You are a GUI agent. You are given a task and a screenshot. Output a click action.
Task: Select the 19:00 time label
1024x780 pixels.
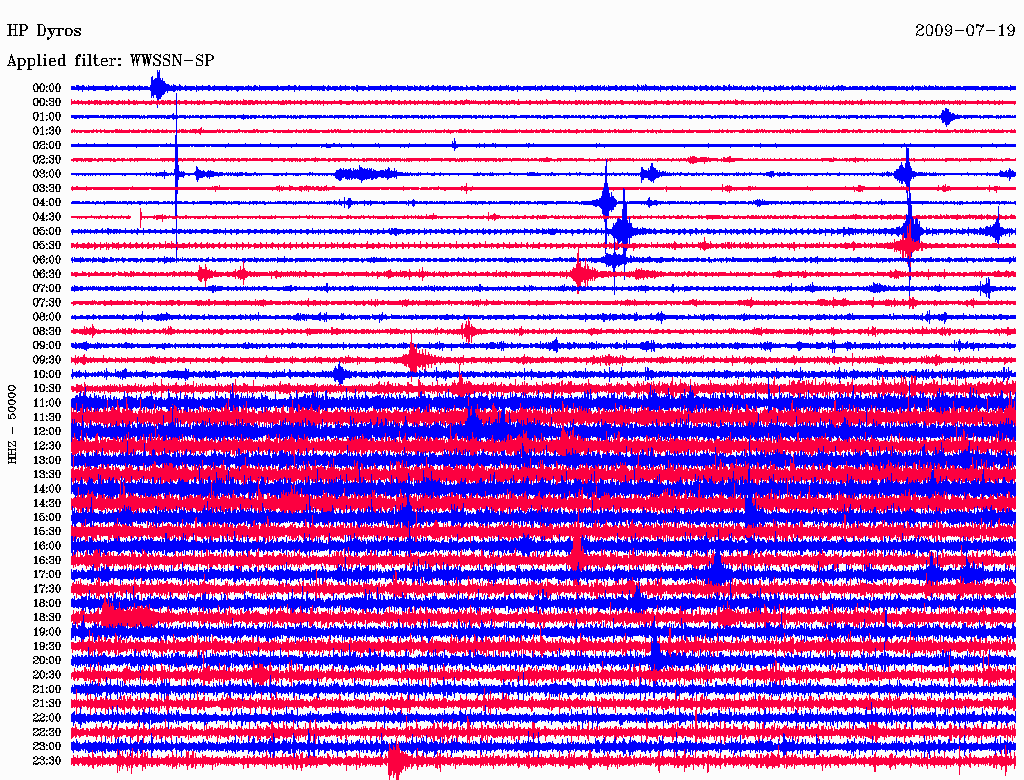46,632
